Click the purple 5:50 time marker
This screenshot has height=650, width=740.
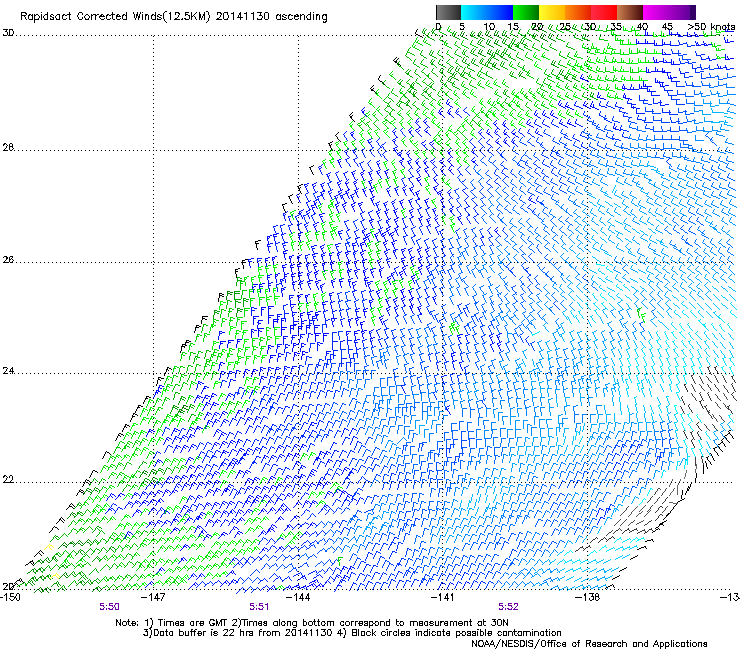pos(109,607)
